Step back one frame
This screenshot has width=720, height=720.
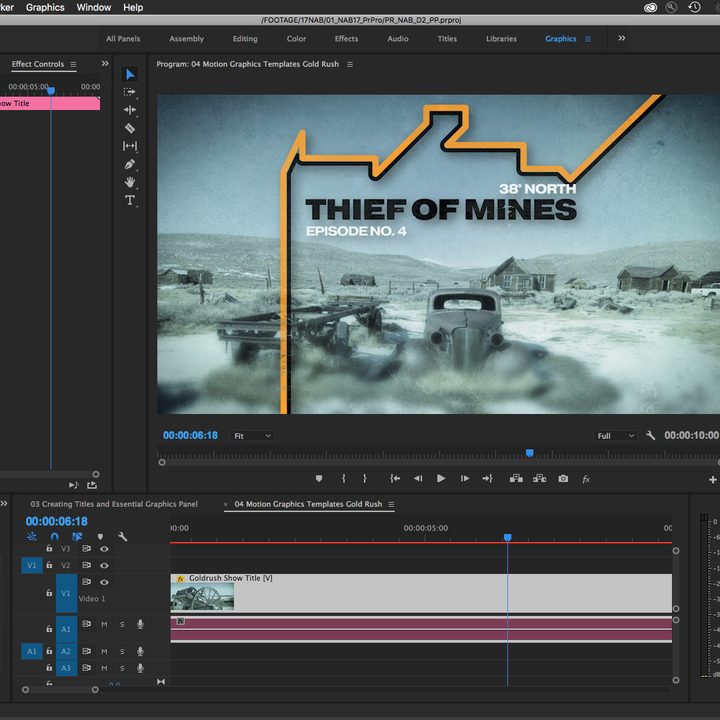point(418,478)
